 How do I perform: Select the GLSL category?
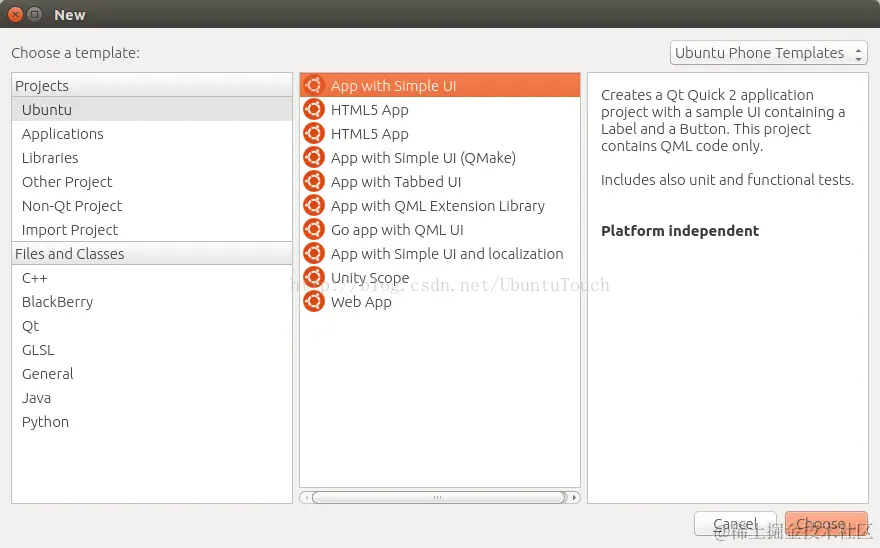152,350
